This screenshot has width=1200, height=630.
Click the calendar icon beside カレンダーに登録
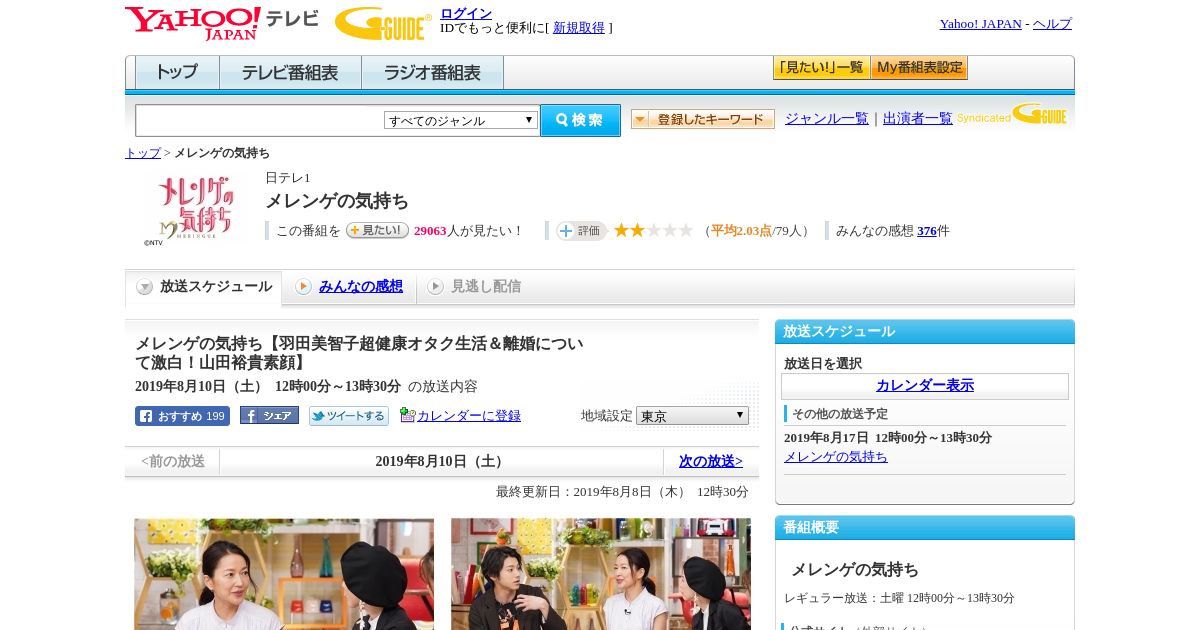coord(407,415)
